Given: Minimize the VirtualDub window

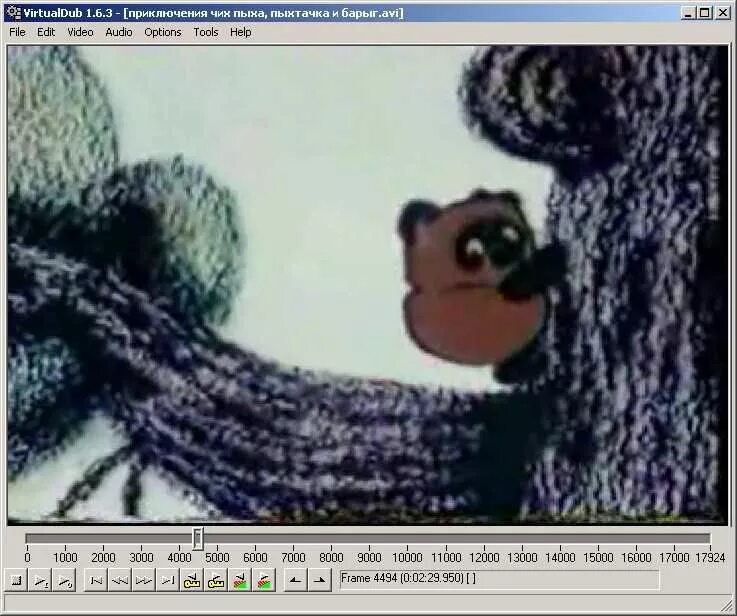Looking at the screenshot, I should 688,13.
